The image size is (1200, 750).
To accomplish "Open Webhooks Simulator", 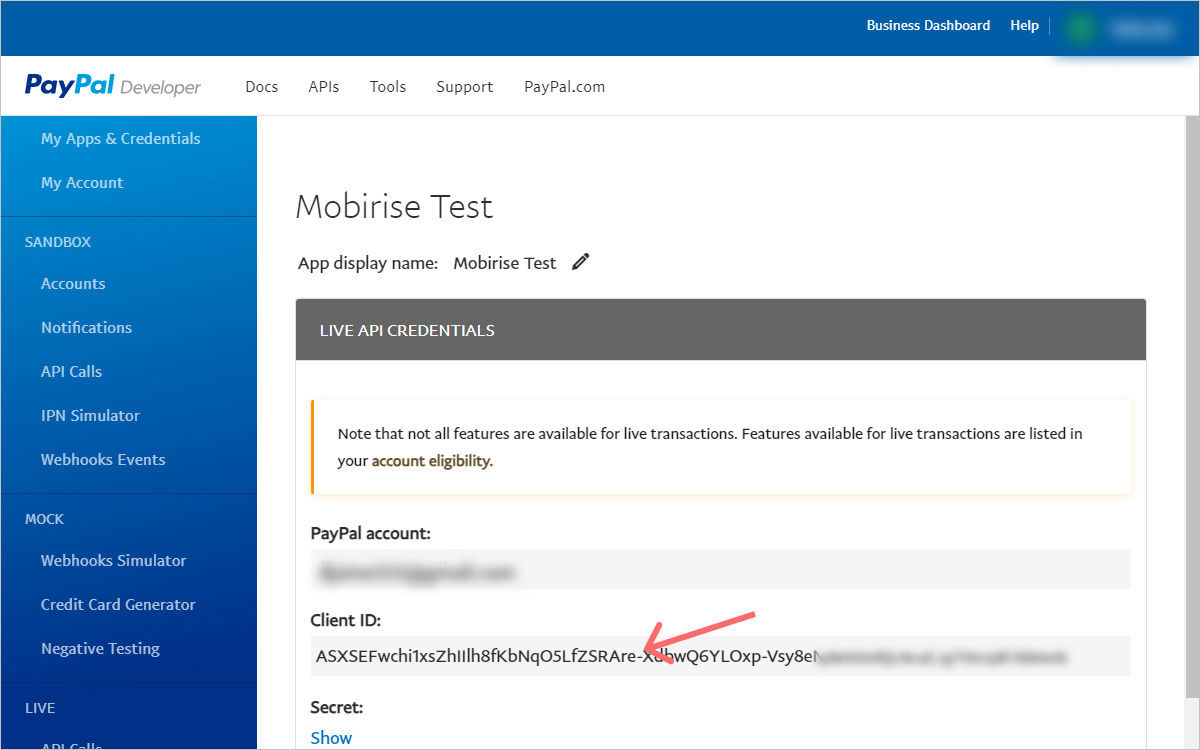I will click(114, 561).
